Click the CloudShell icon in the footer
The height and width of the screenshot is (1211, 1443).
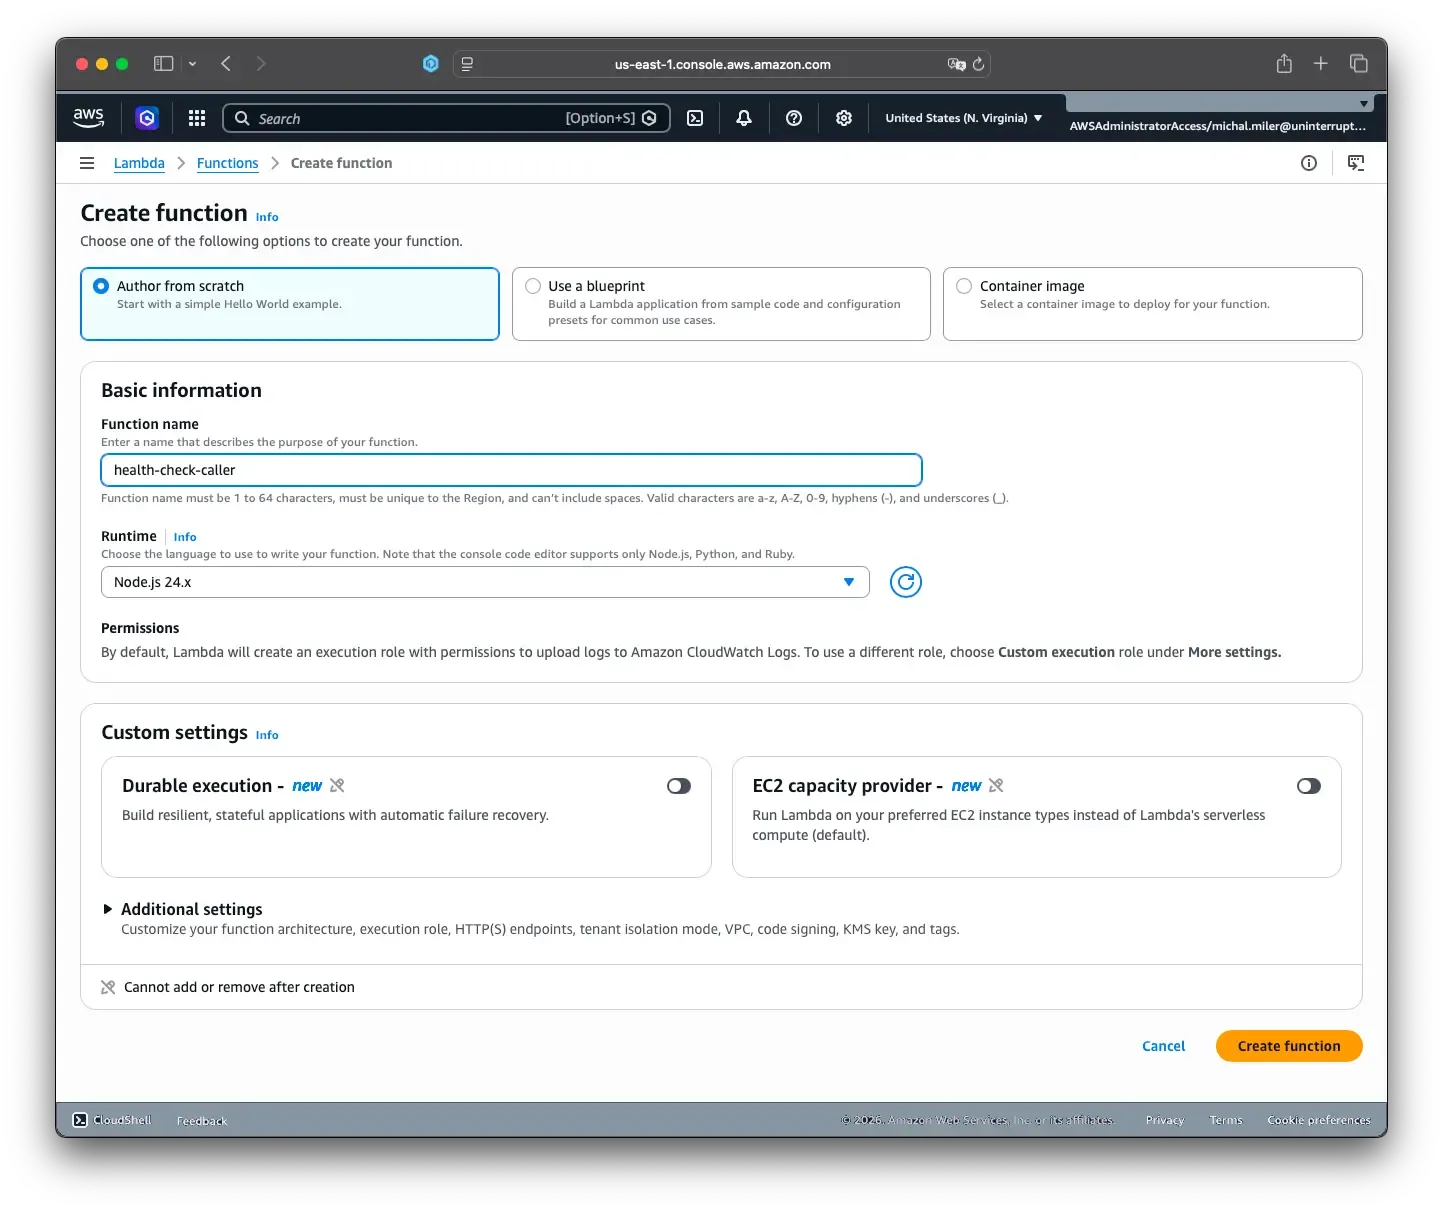80,1120
